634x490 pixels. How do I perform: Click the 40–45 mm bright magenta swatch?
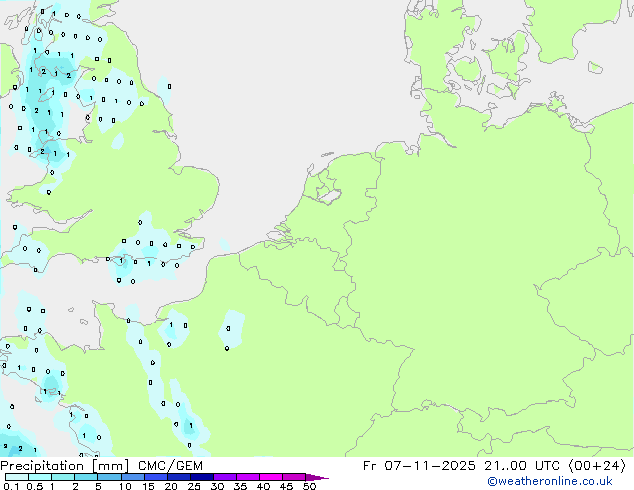(271, 477)
